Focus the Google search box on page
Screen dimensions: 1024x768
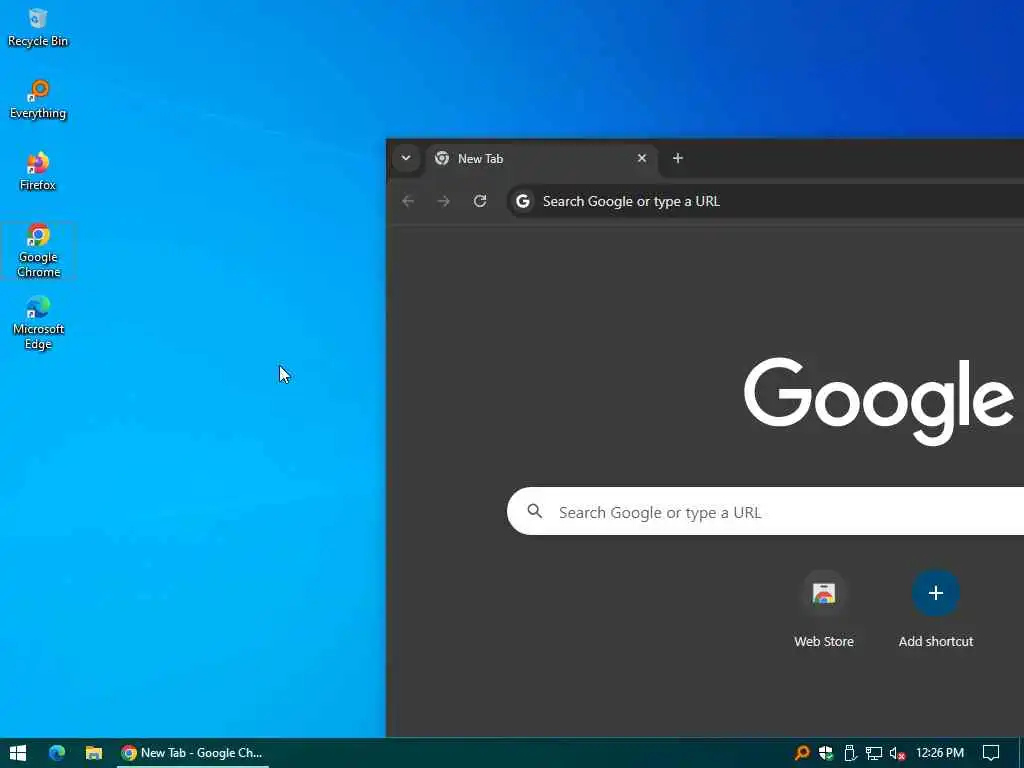tap(765, 511)
